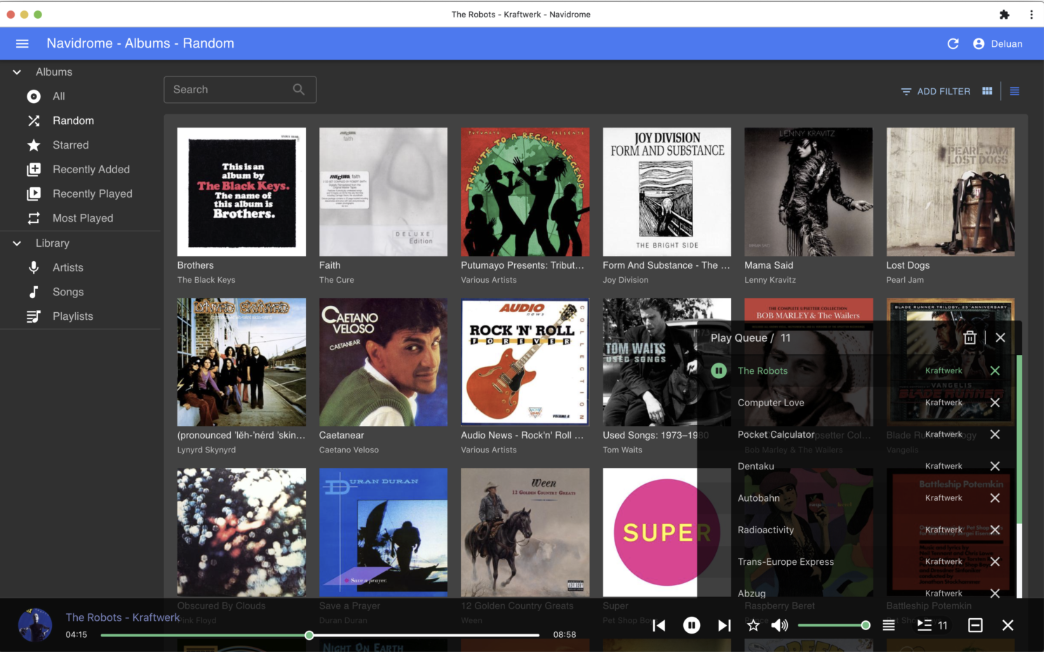Pause the current song in the player bar
The width and height of the screenshot is (1044, 652).
(691, 625)
